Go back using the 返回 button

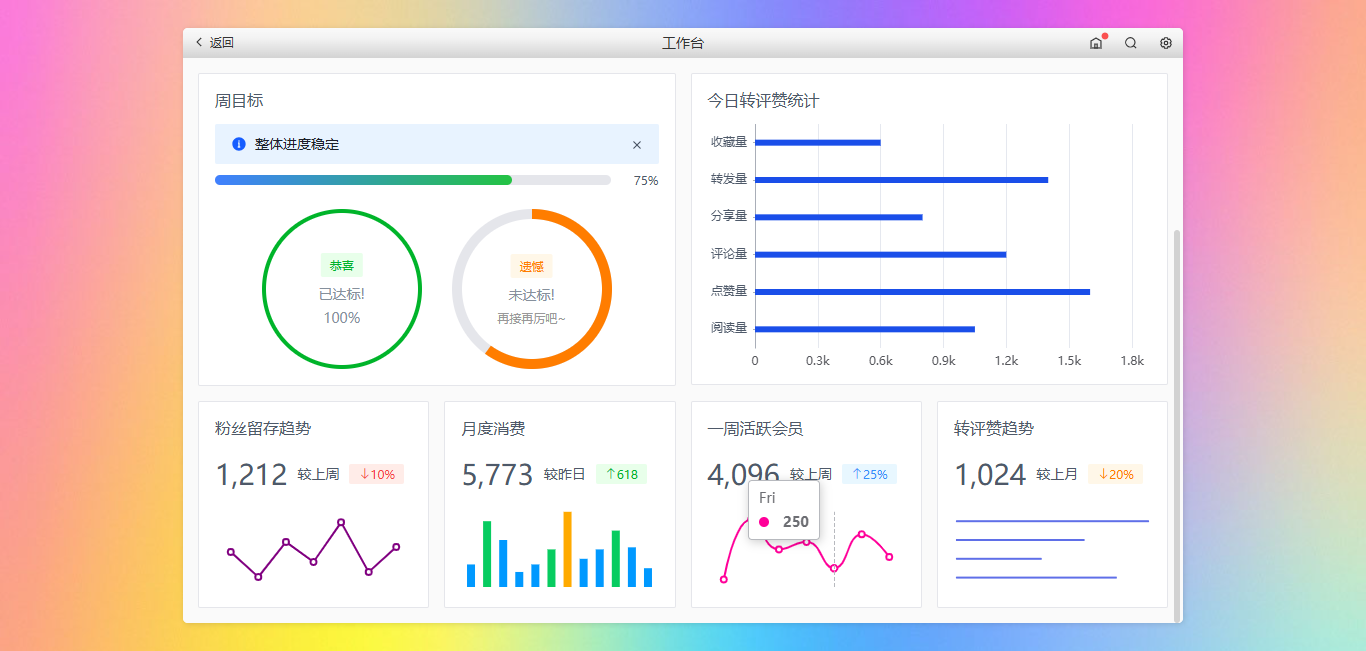(x=214, y=43)
